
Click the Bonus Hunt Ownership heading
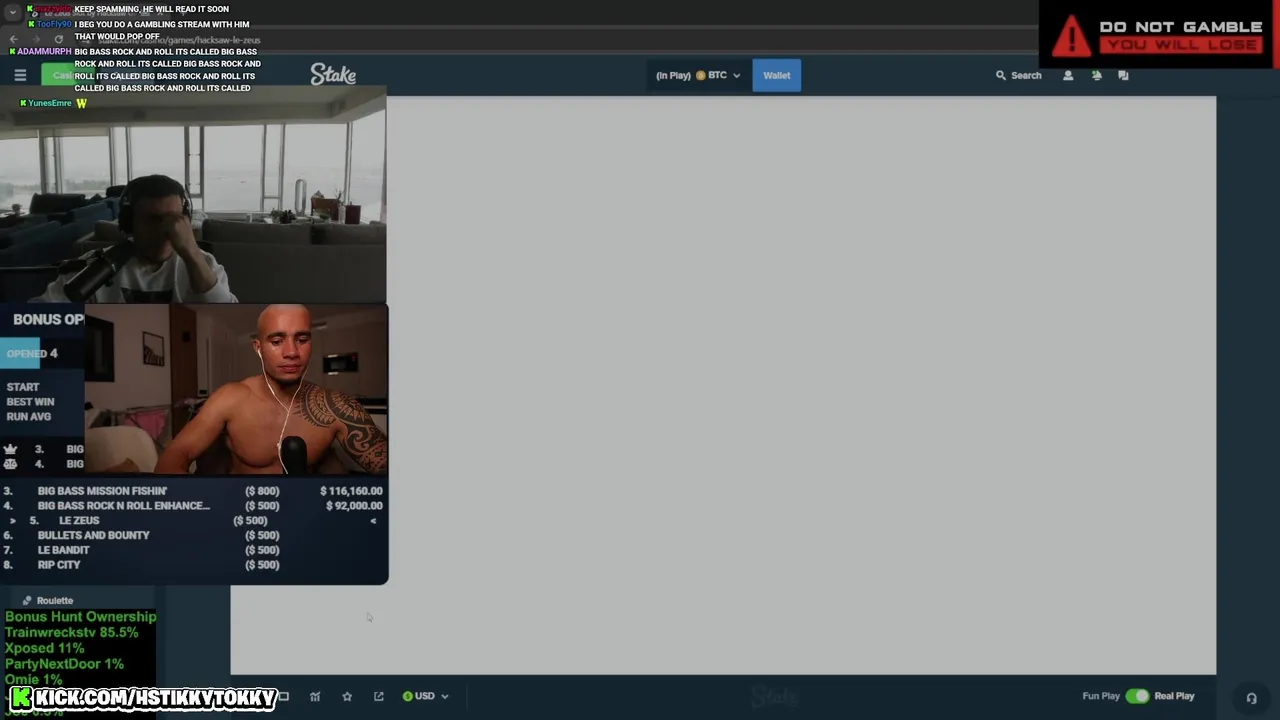(81, 617)
